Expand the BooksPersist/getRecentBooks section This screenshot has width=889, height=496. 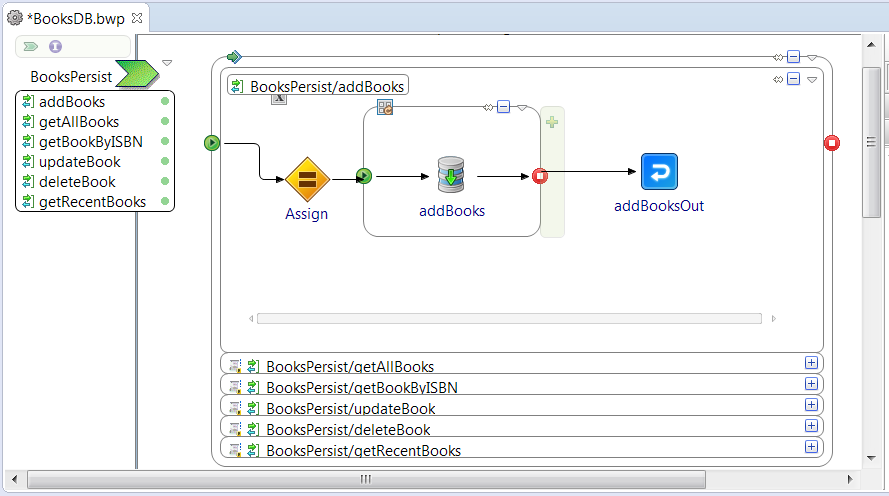811,447
